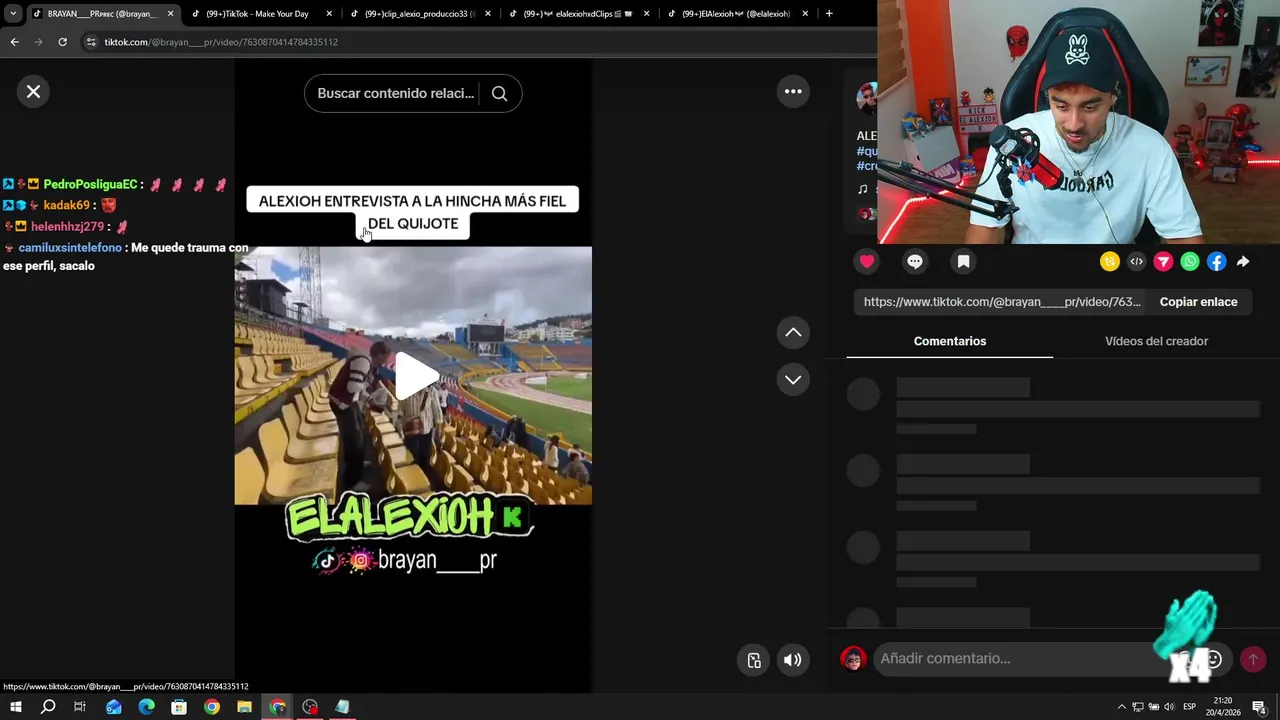Viewport: 1280px width, 720px height.
Task: Expand the tab search dropdown arrow
Action: pos(13,14)
